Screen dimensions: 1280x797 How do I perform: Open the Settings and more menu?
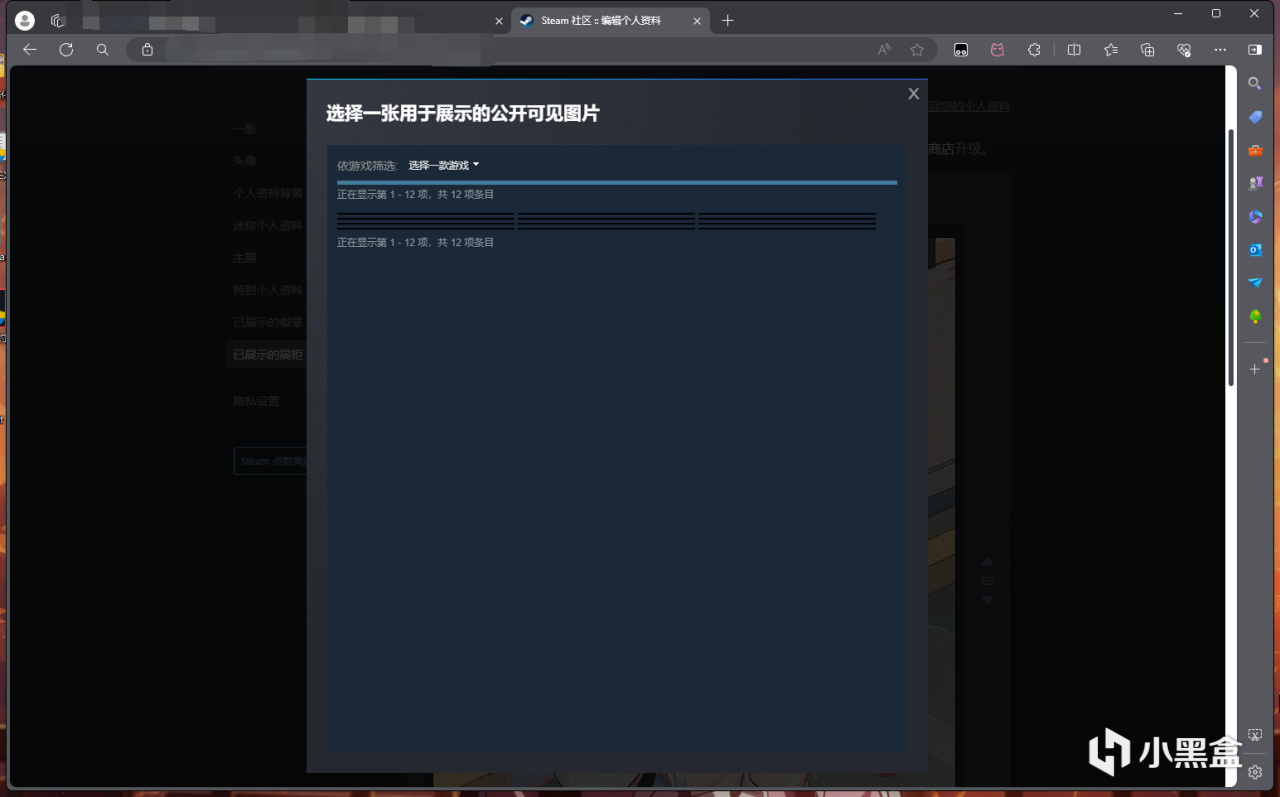(1220, 49)
